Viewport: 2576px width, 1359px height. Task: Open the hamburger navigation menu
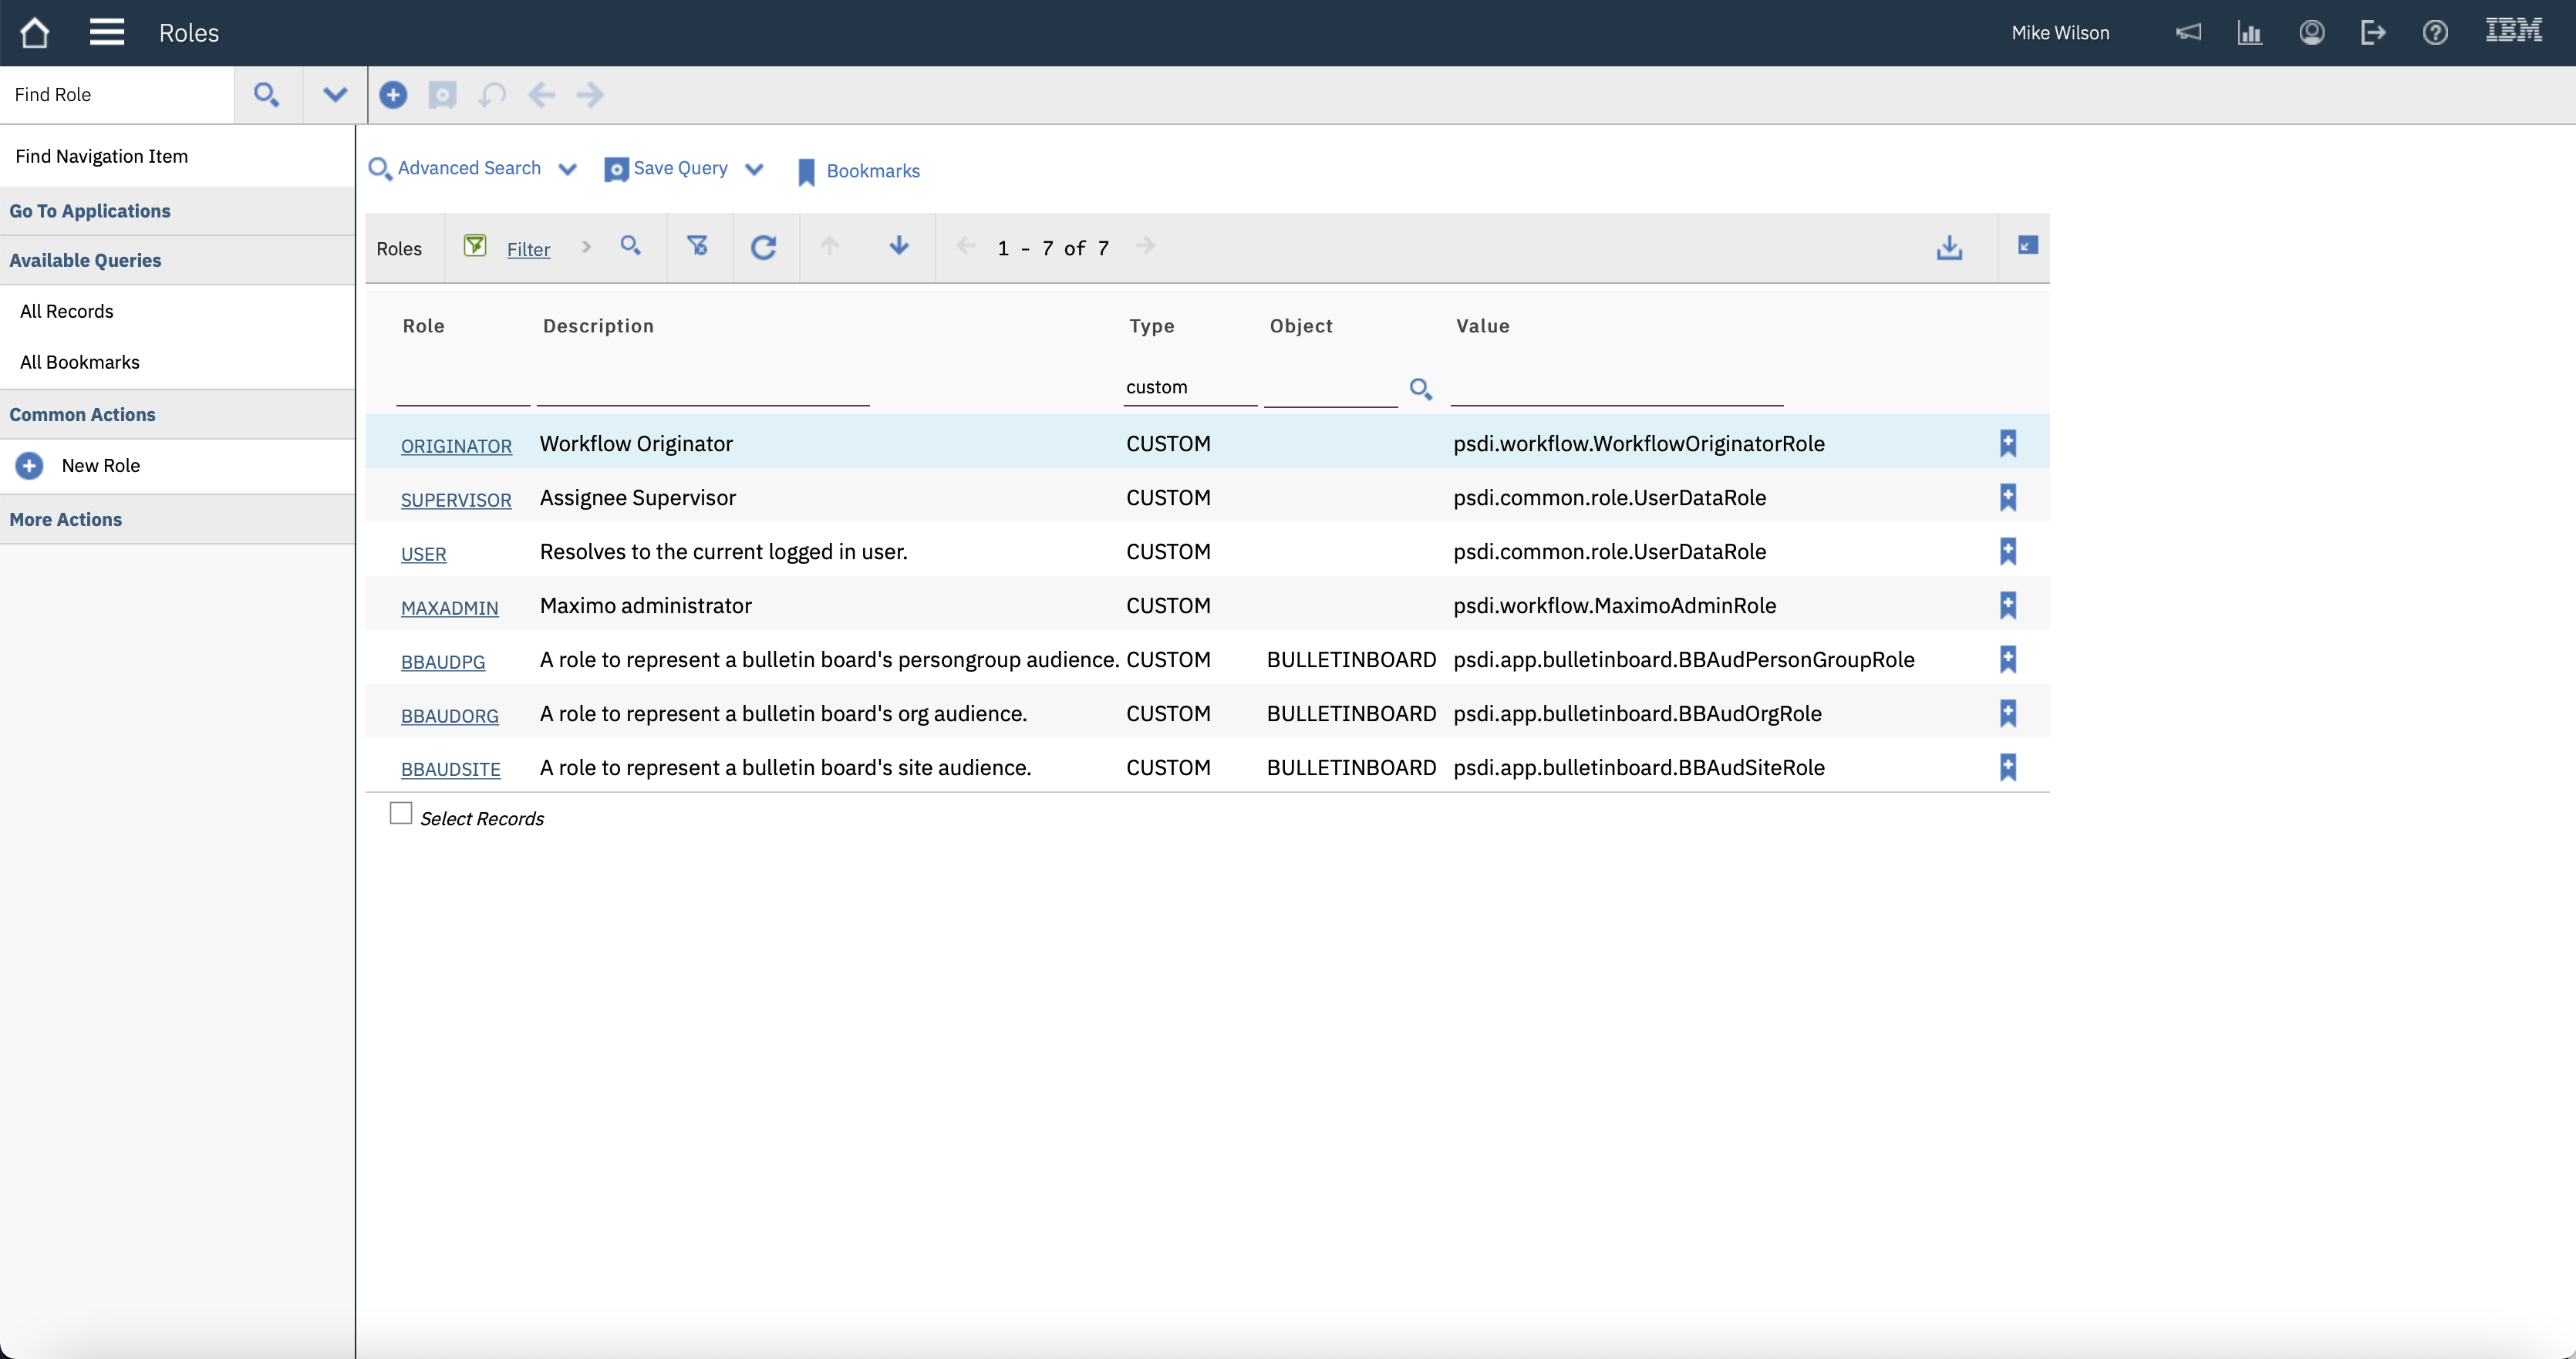pos(106,32)
